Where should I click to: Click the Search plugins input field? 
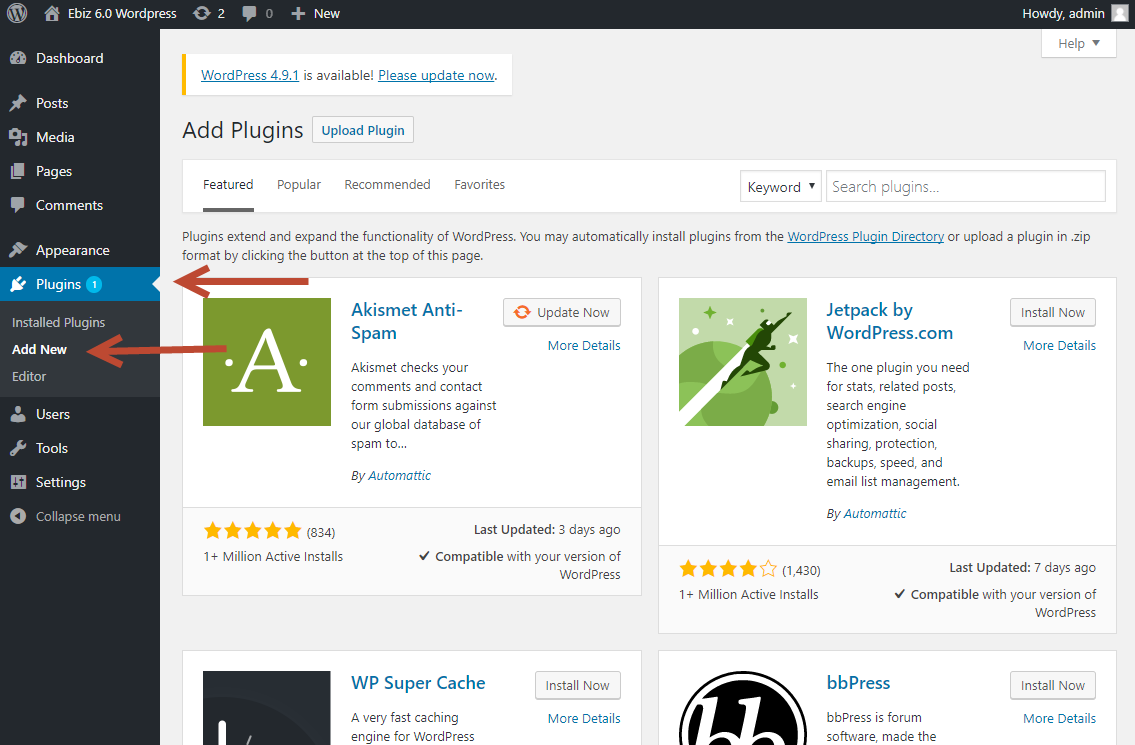966,186
